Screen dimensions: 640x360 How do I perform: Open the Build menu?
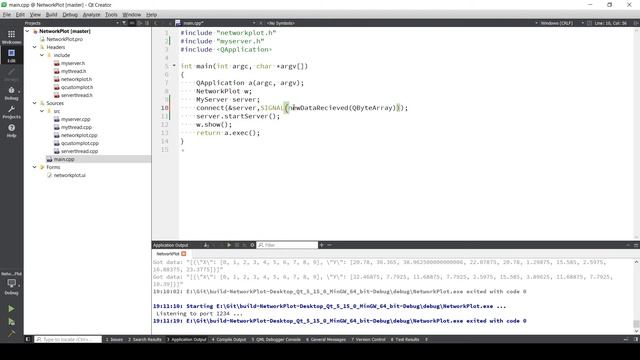51,15
